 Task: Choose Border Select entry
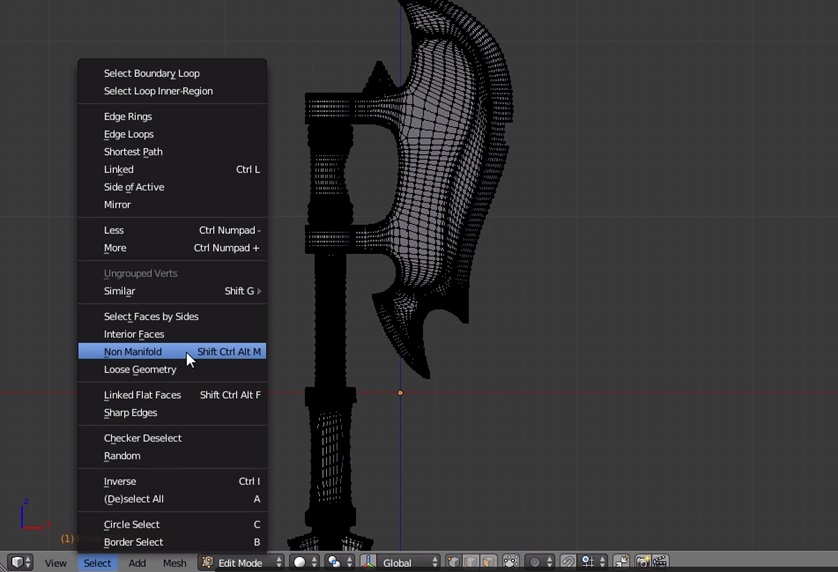[172, 542]
